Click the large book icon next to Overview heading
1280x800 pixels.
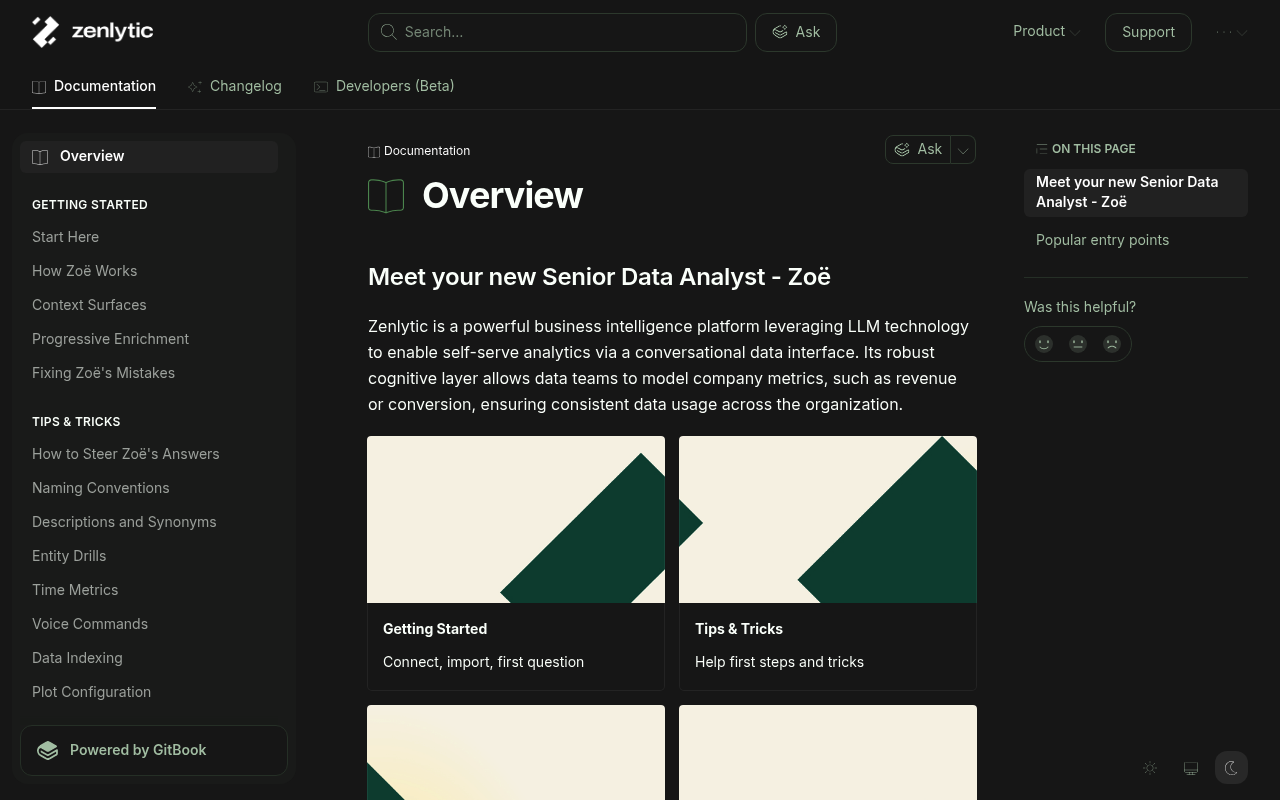pos(386,196)
